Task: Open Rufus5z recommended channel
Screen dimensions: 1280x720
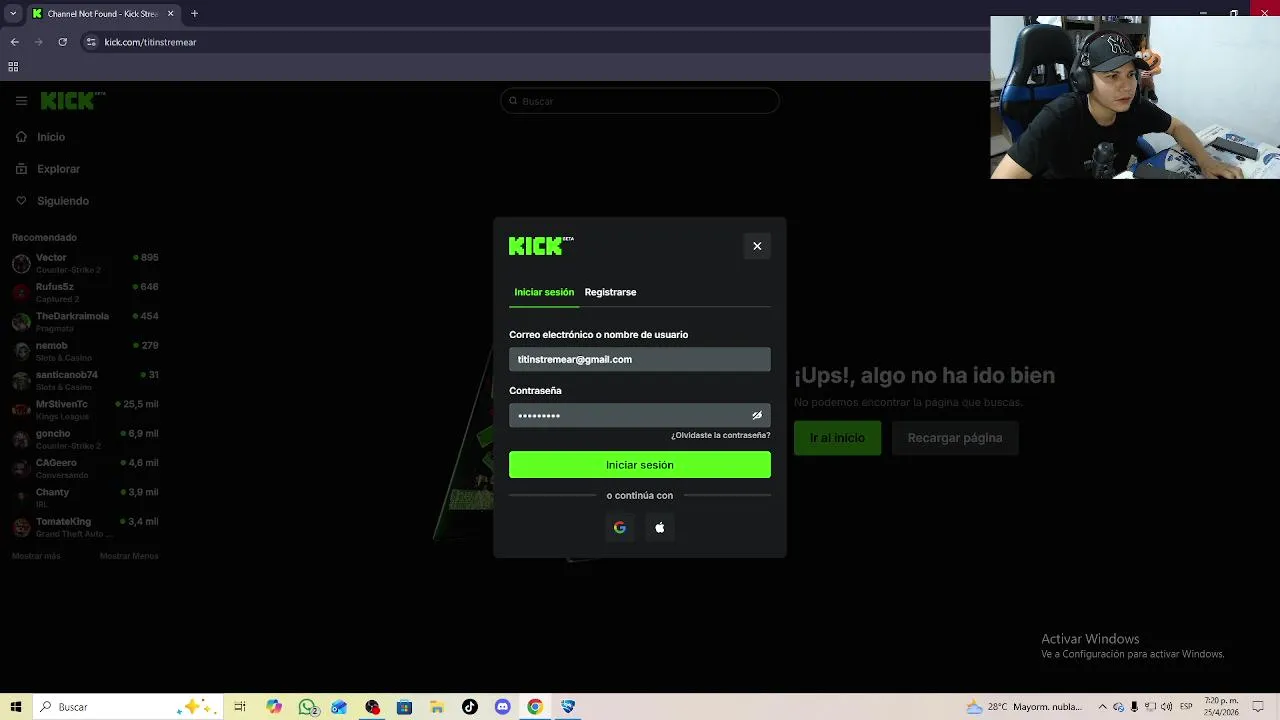Action: [x=85, y=292]
